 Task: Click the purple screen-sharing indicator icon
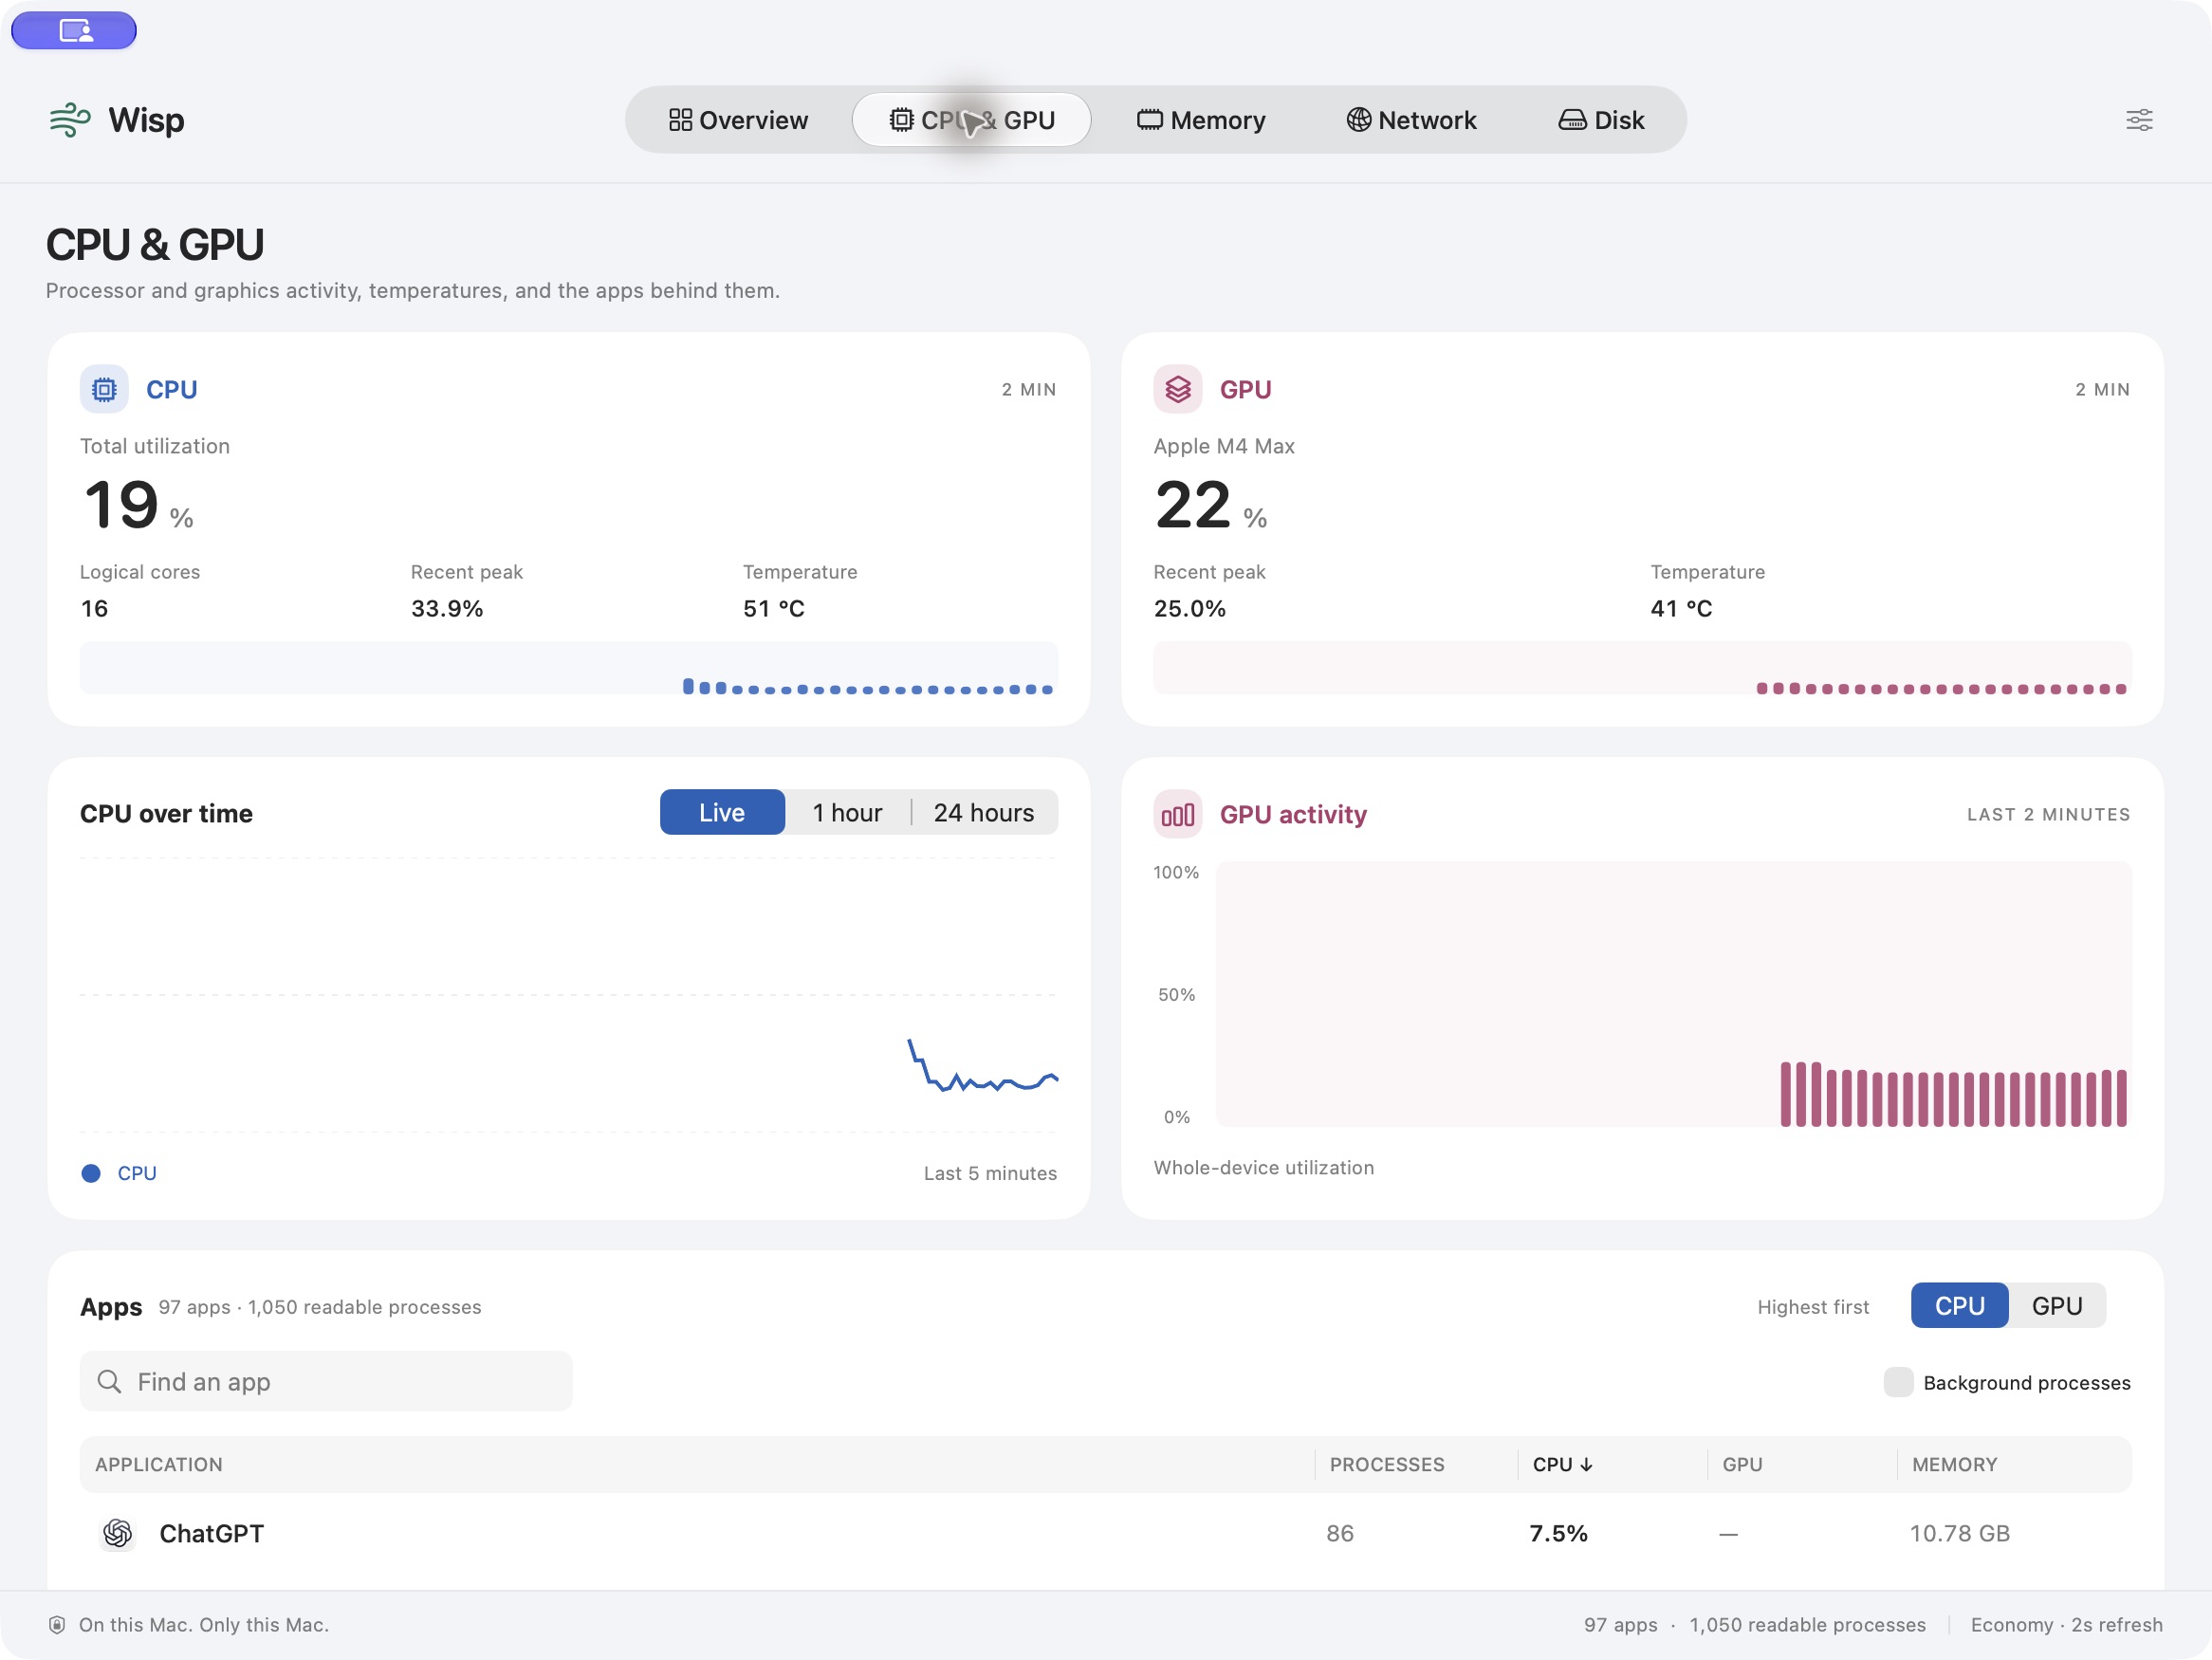tap(74, 30)
